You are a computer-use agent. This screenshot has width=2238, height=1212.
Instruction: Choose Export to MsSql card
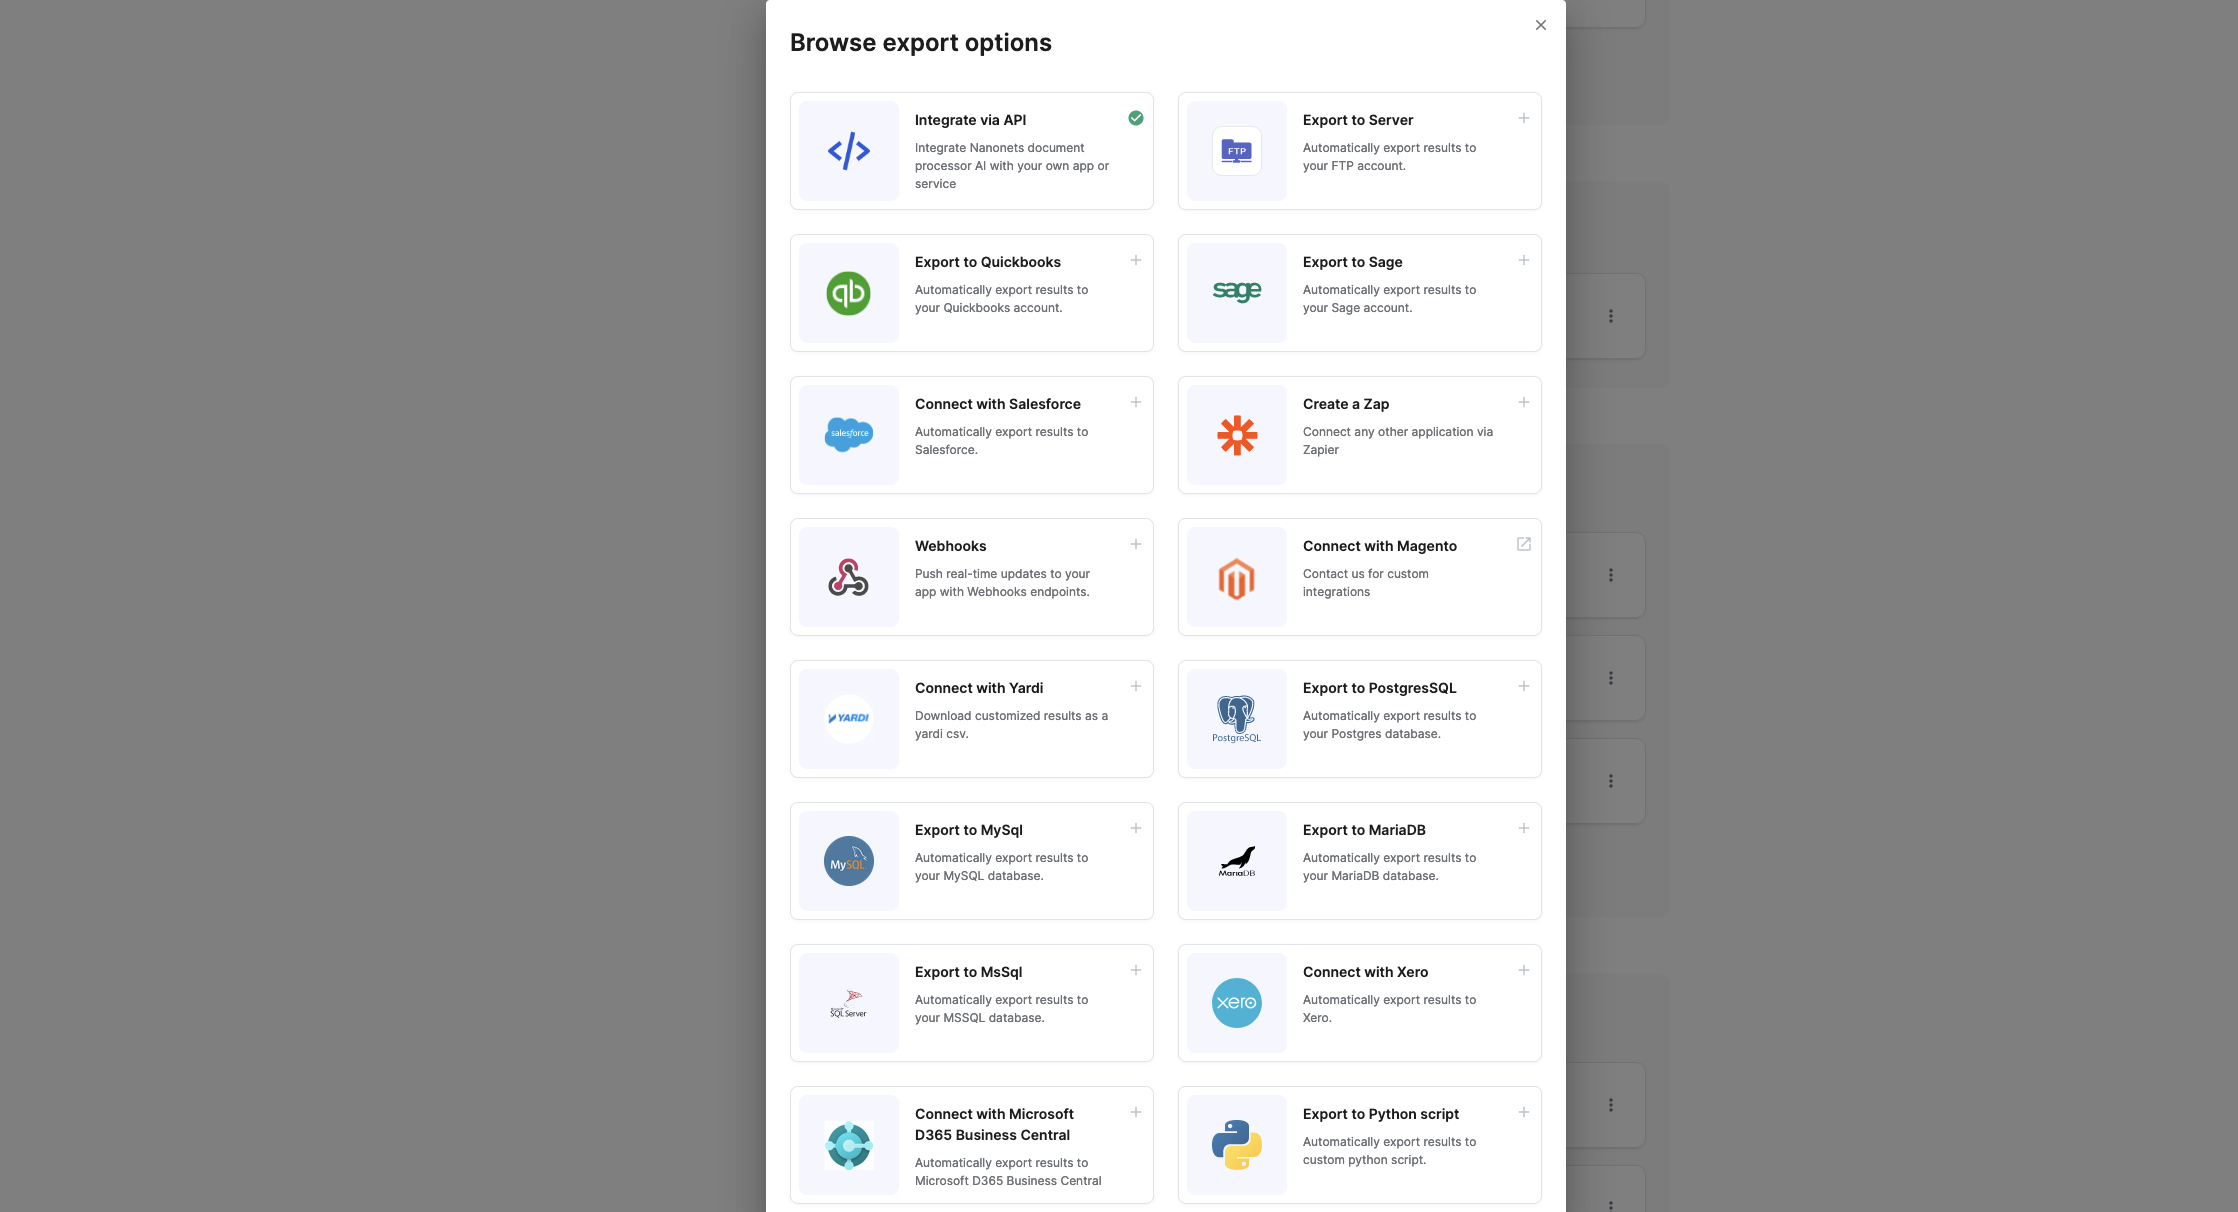pyautogui.click(x=971, y=1003)
